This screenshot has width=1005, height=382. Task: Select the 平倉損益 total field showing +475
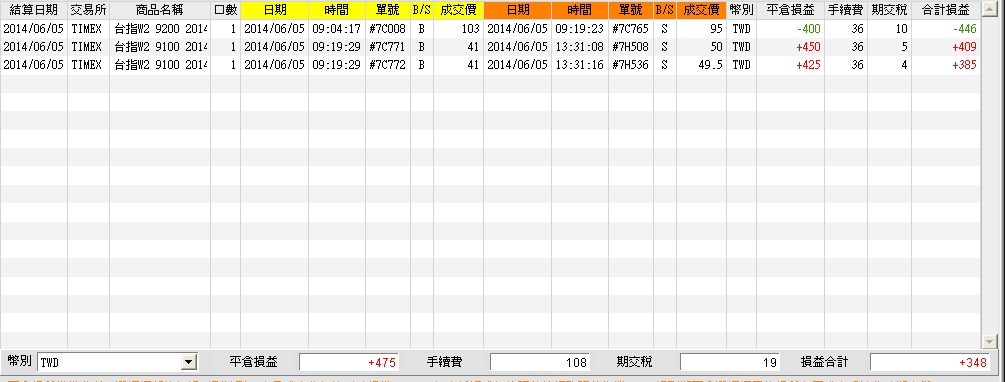(348, 363)
